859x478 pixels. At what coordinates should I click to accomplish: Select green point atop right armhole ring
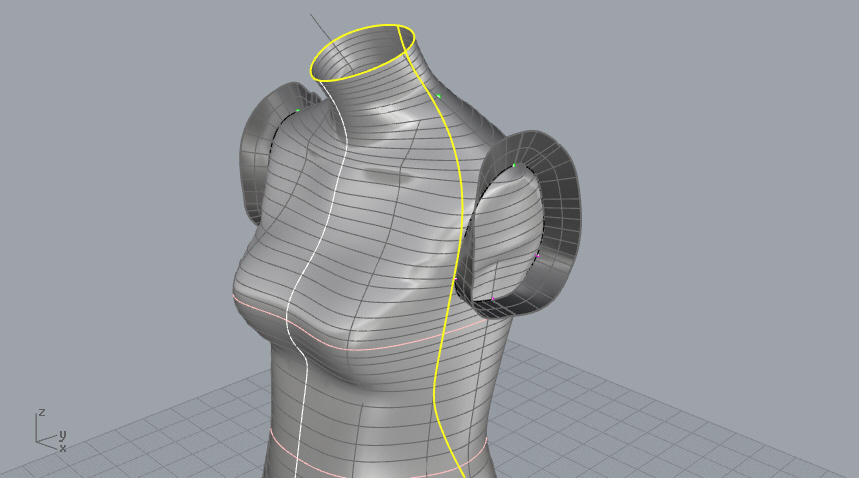(514, 165)
